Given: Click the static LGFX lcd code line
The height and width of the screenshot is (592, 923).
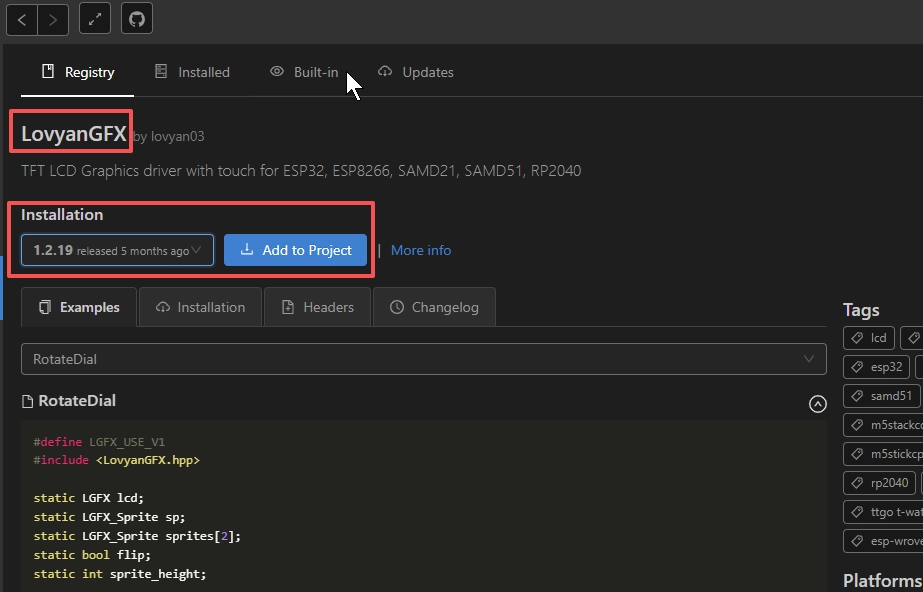Looking at the screenshot, I should (89, 498).
